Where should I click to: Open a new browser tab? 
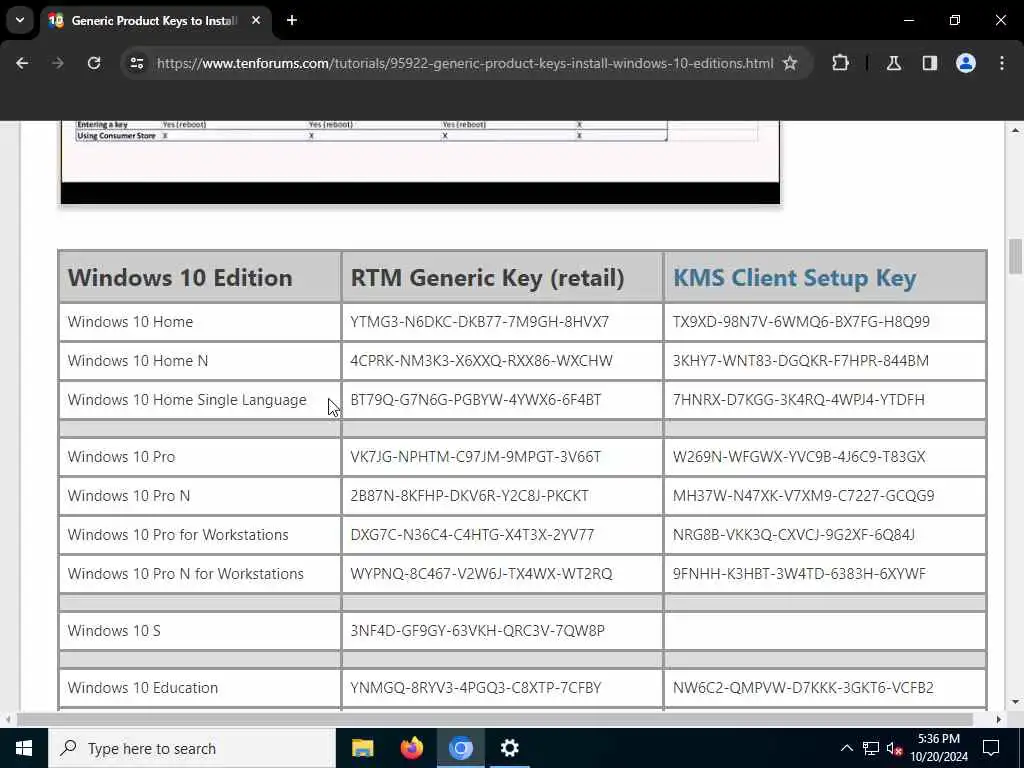tap(292, 20)
